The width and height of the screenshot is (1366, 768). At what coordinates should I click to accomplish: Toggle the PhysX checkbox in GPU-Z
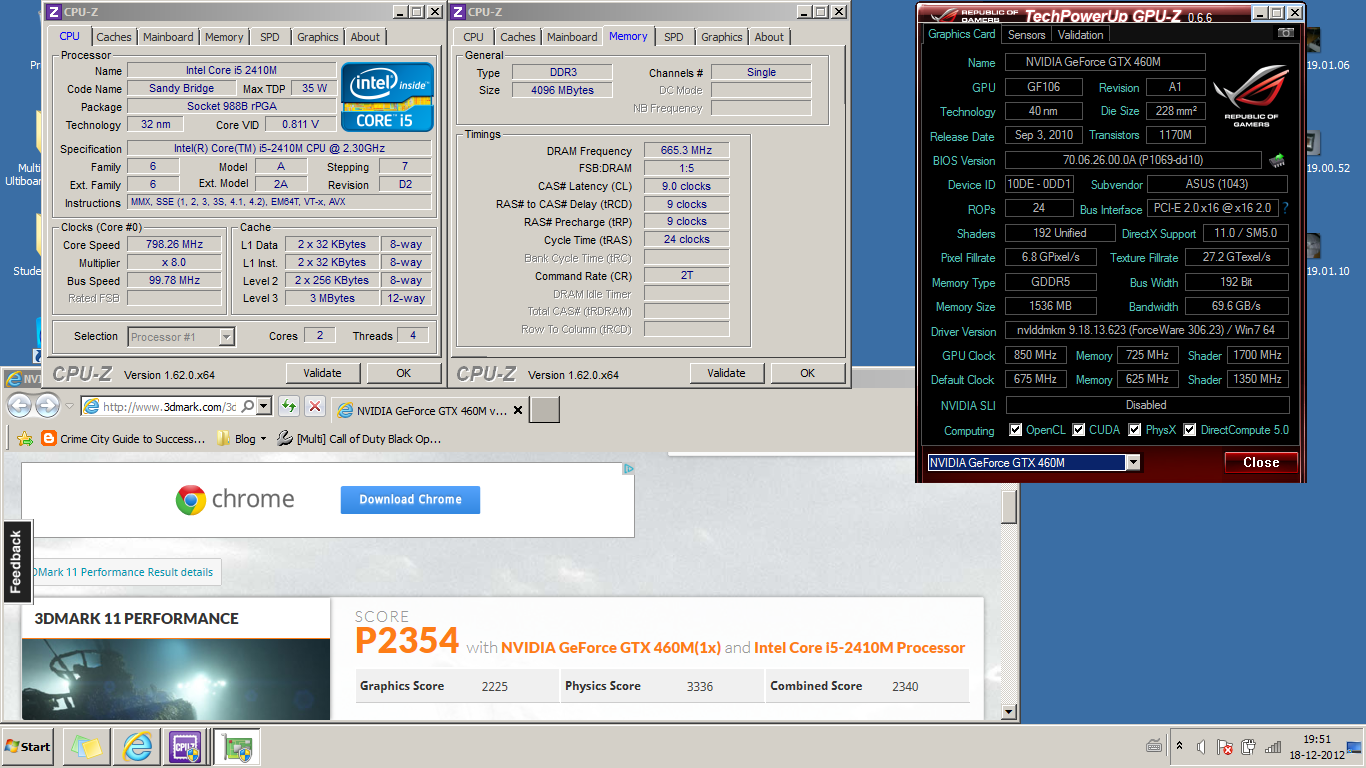tap(1135, 430)
